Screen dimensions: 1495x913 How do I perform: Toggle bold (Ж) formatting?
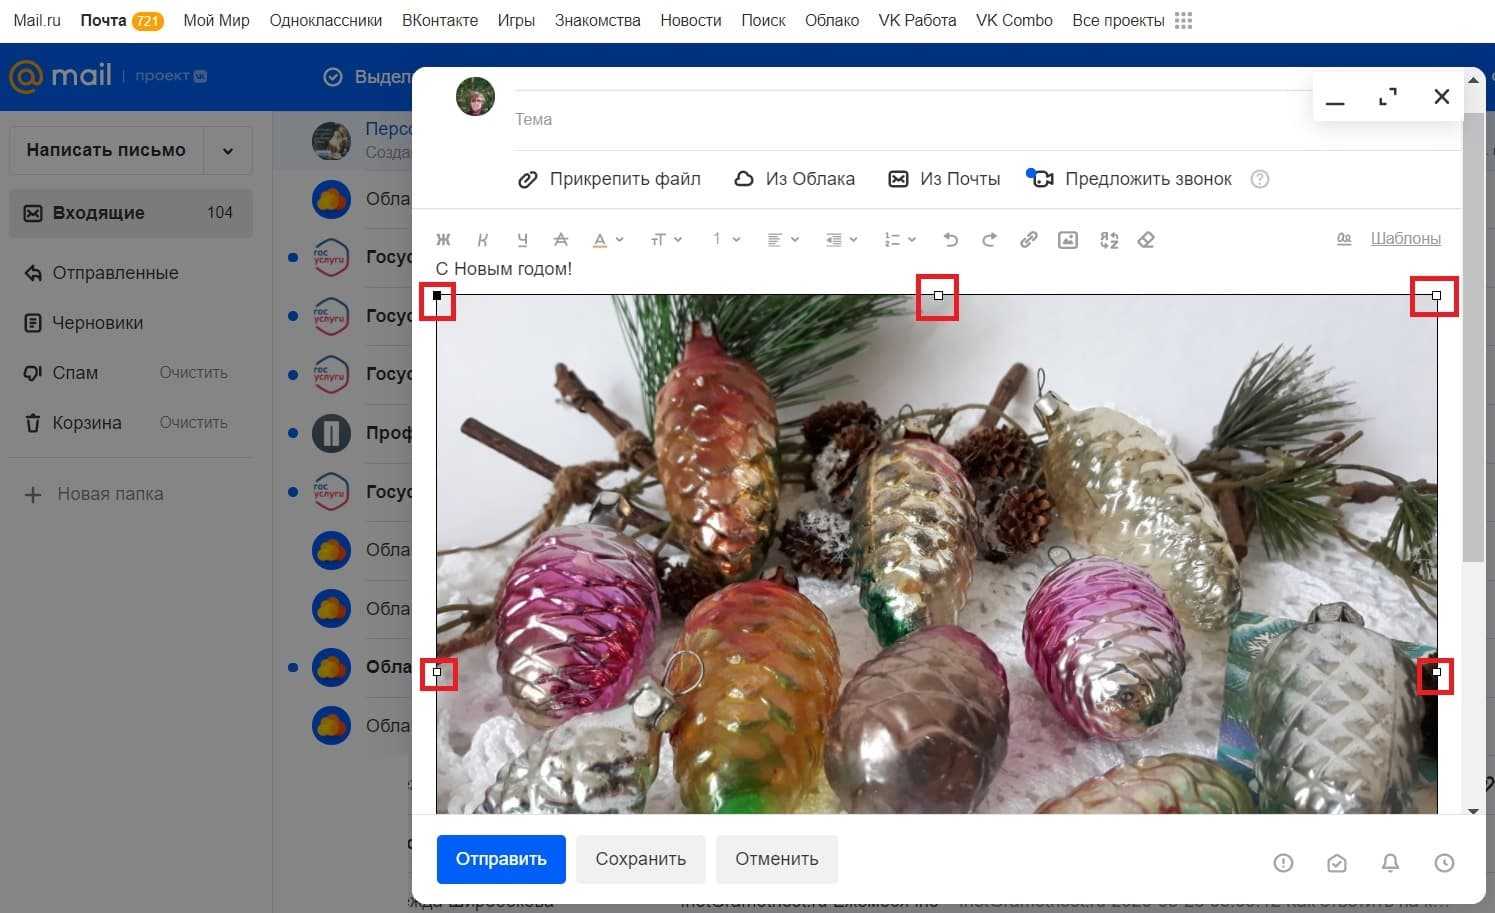[443, 240]
